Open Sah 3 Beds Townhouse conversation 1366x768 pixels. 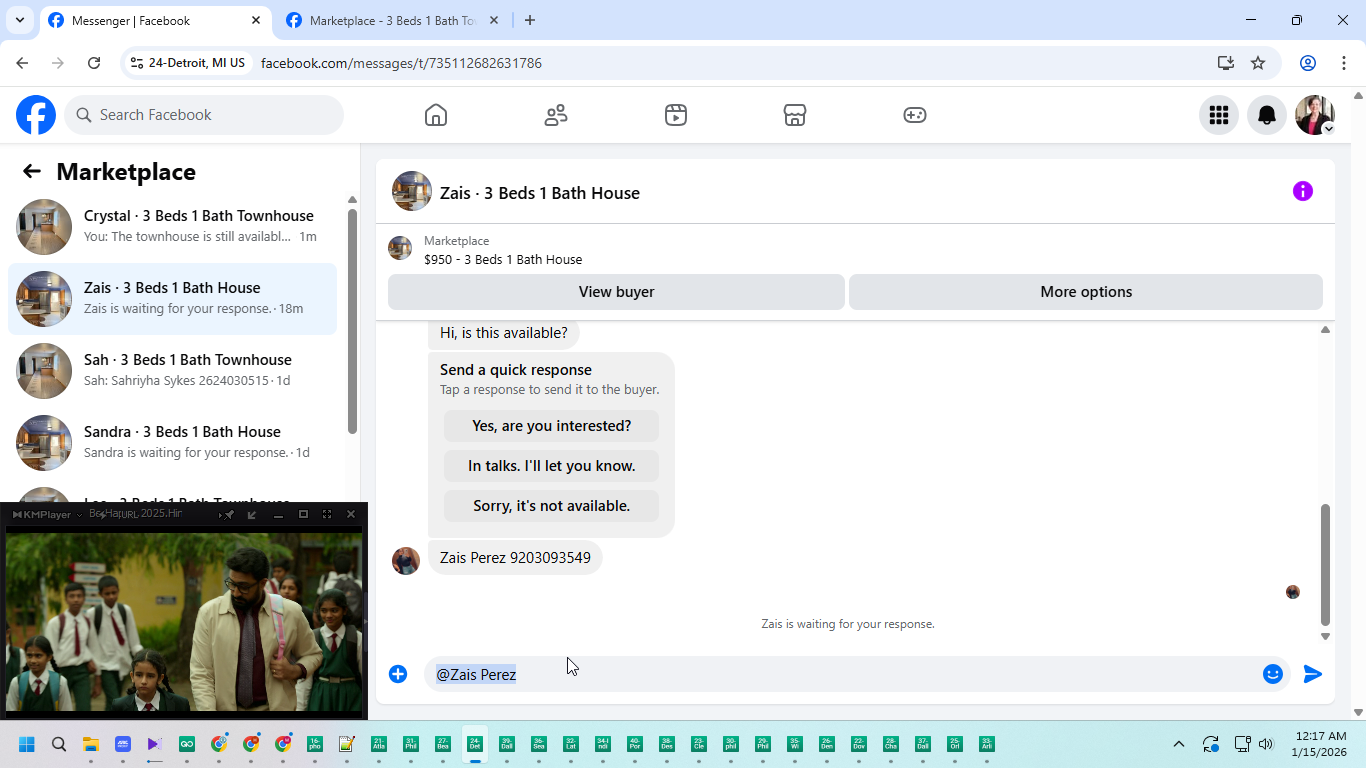pyautogui.click(x=172, y=371)
